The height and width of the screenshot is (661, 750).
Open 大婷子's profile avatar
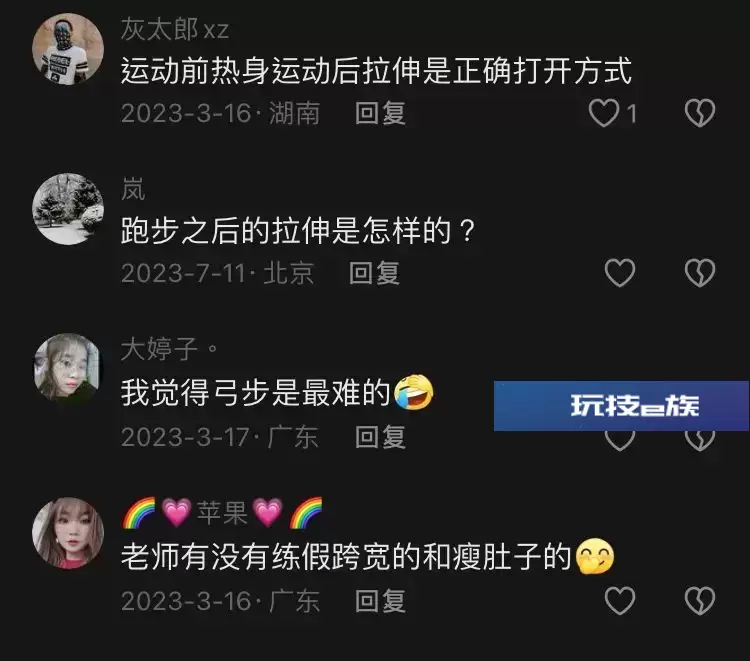click(x=68, y=369)
